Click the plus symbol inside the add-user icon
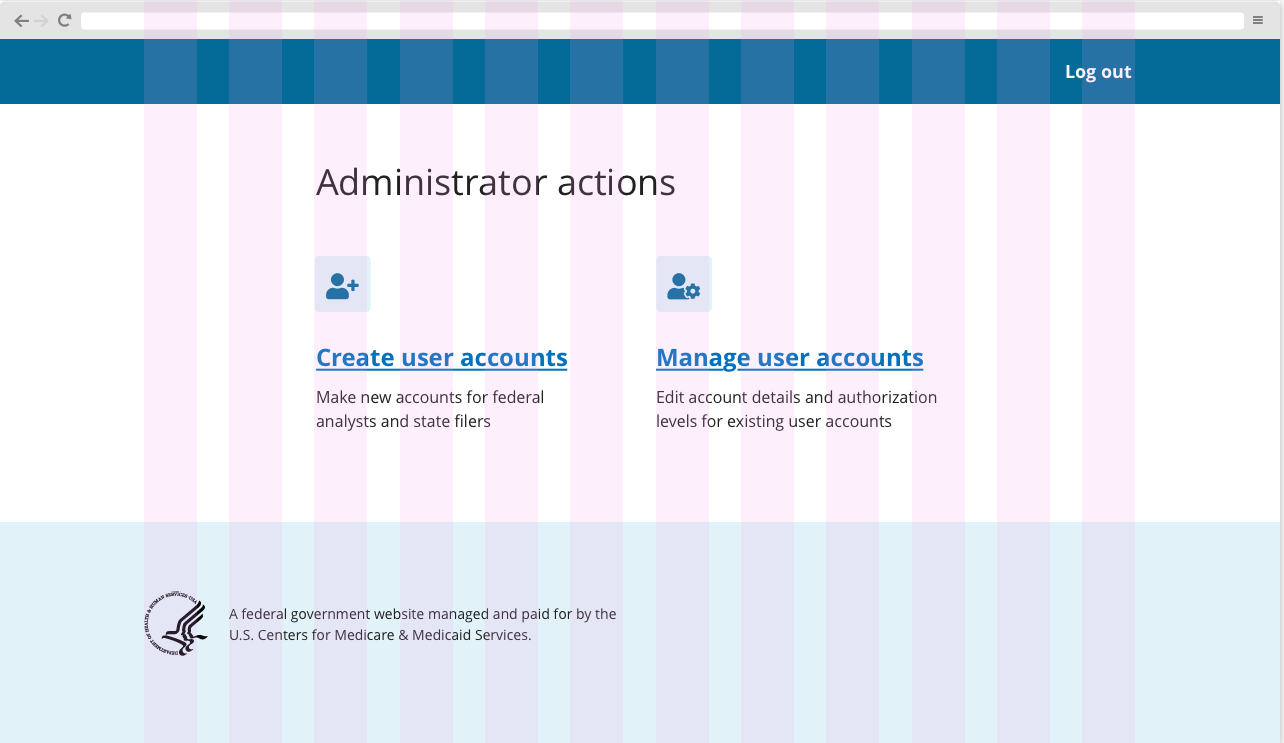 [353, 284]
